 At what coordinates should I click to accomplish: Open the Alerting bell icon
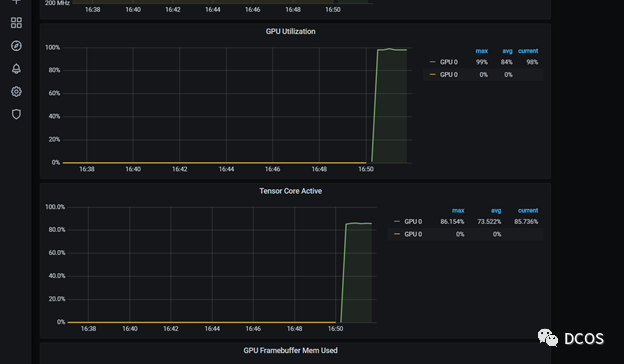[x=16, y=69]
